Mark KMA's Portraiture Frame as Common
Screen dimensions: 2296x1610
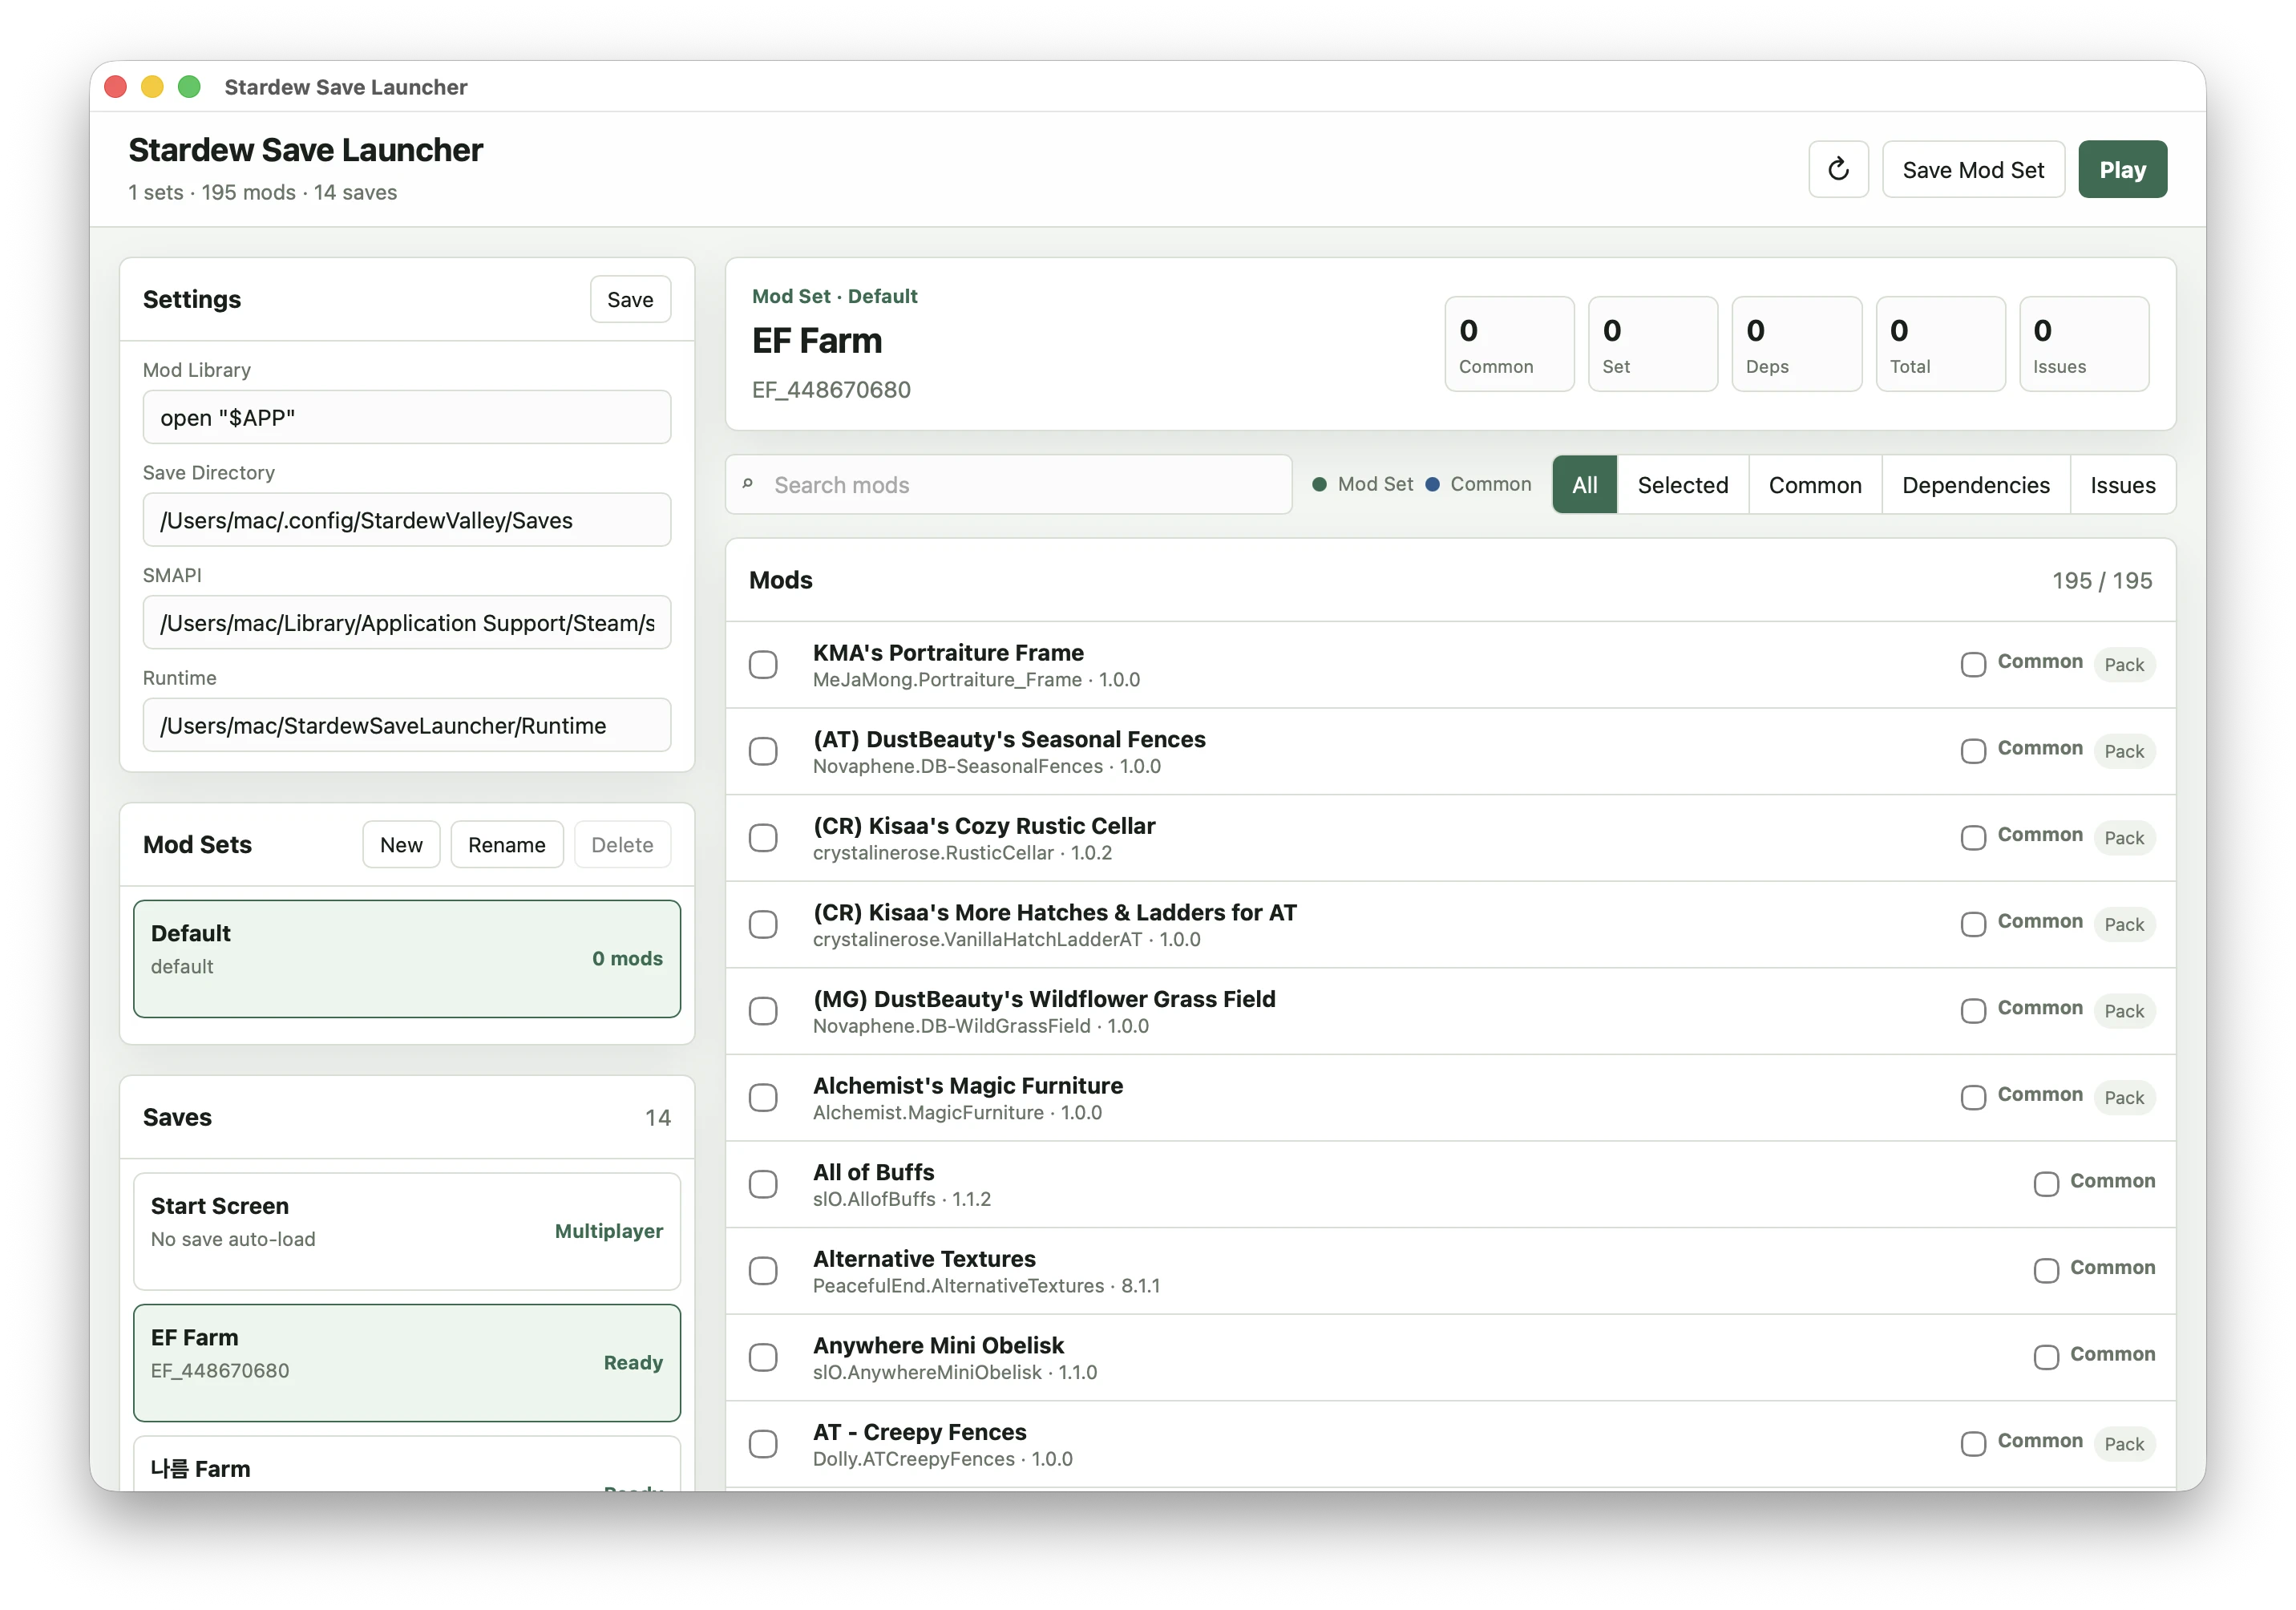tap(1972, 664)
